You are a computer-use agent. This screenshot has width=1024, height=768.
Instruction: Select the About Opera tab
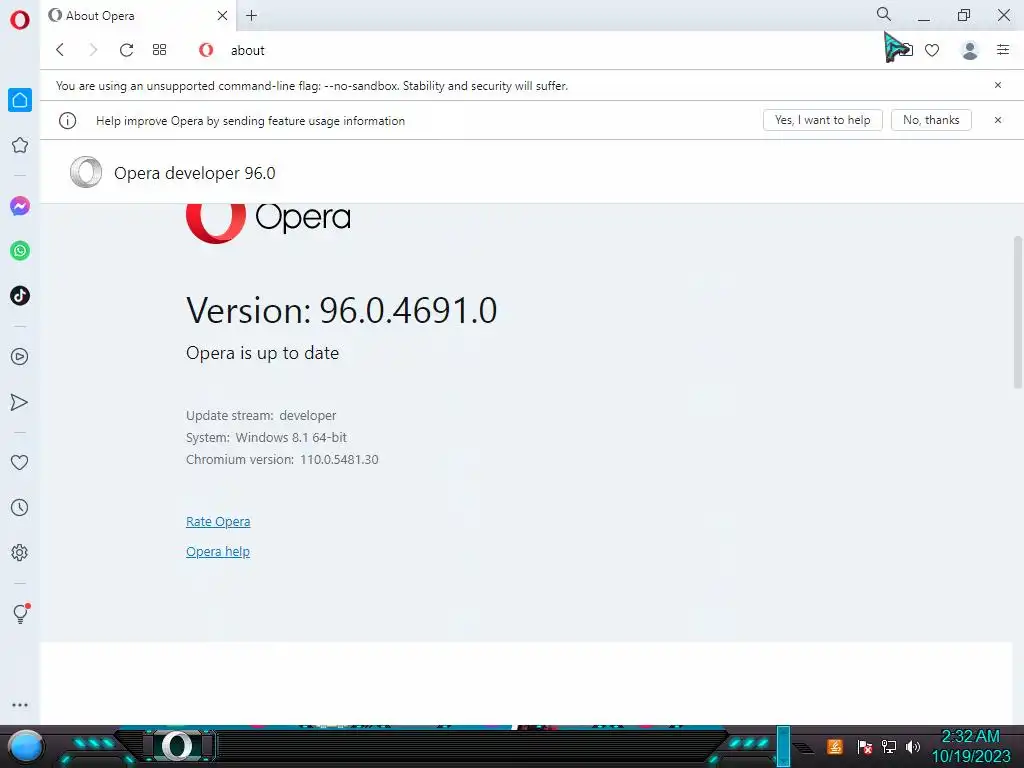tap(139, 16)
